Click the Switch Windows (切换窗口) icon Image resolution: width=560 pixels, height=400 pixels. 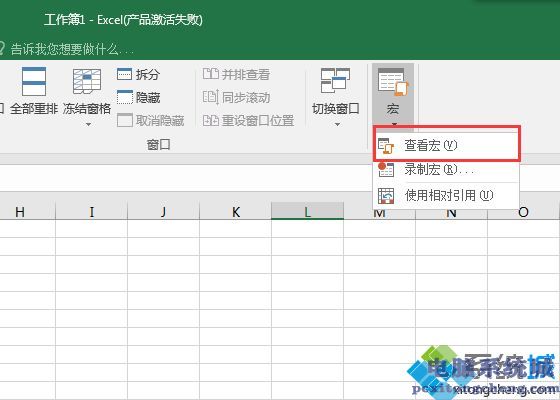[x=335, y=81]
